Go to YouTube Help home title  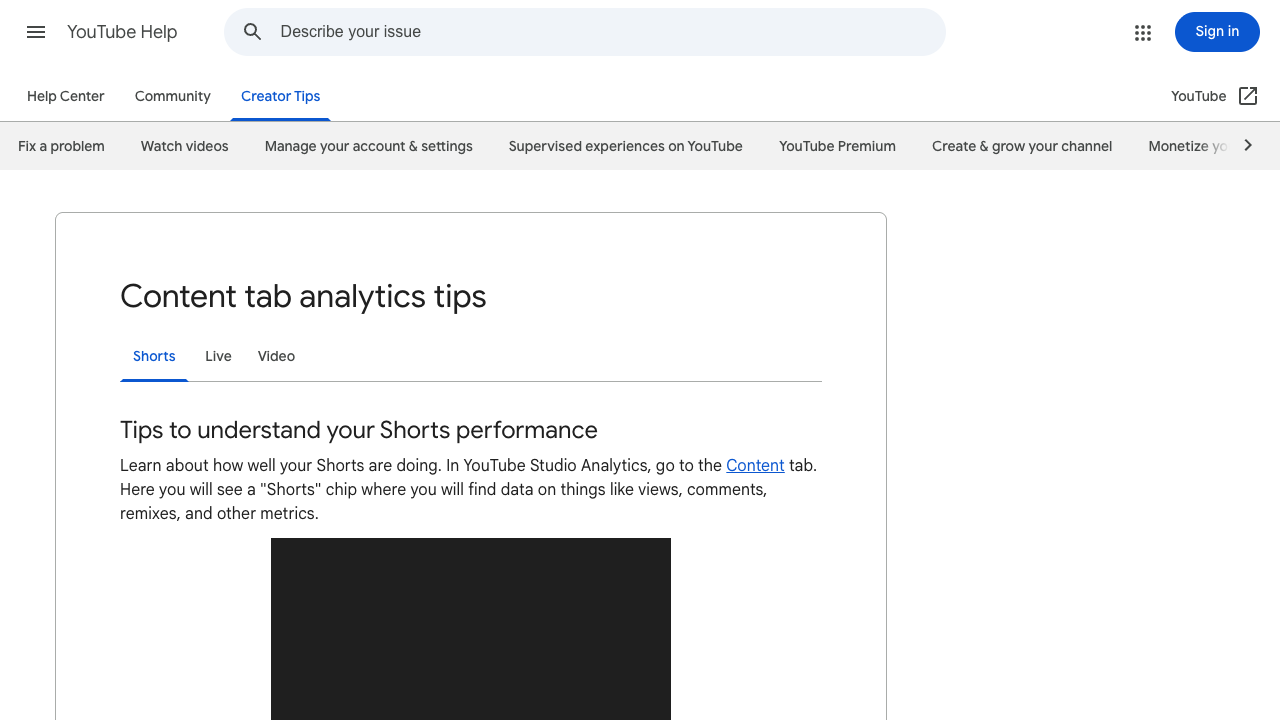coord(122,32)
